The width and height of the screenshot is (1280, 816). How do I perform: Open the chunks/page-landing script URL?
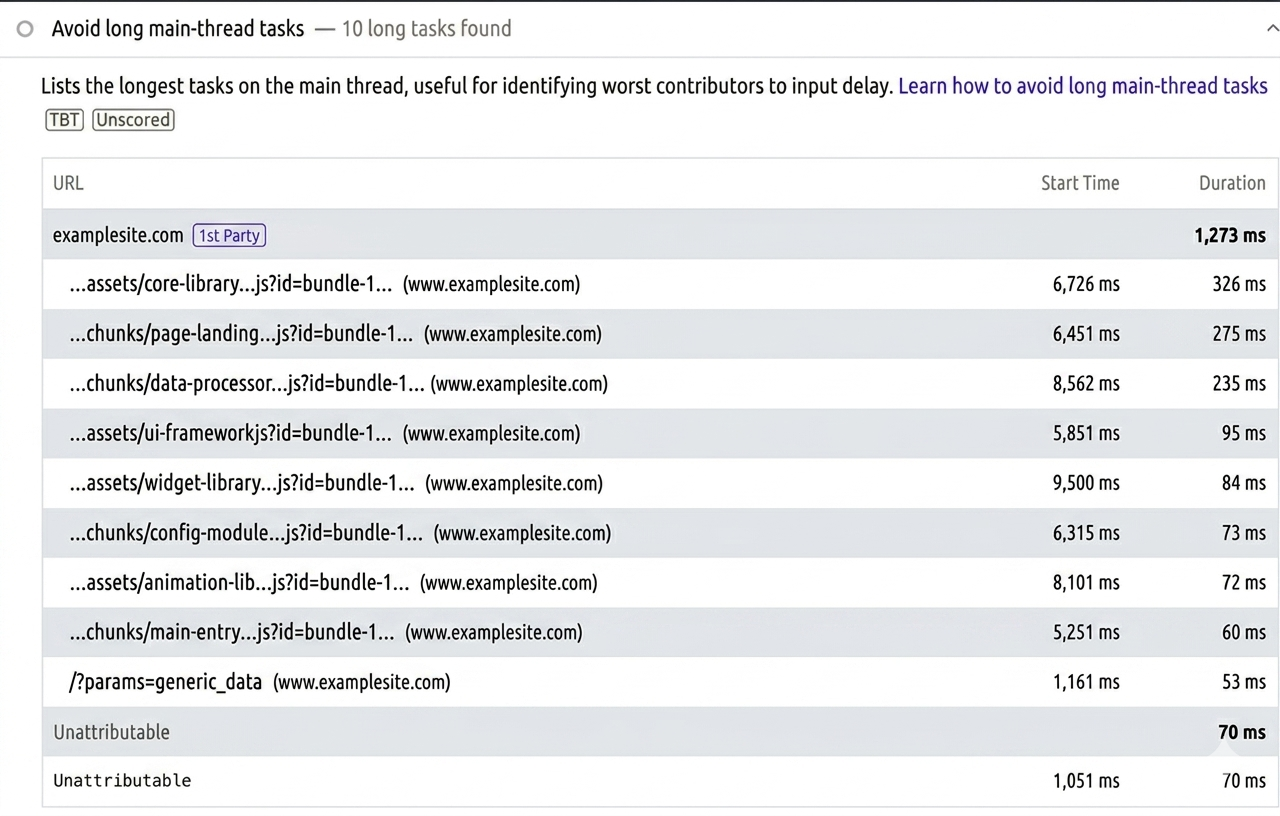[241, 334]
